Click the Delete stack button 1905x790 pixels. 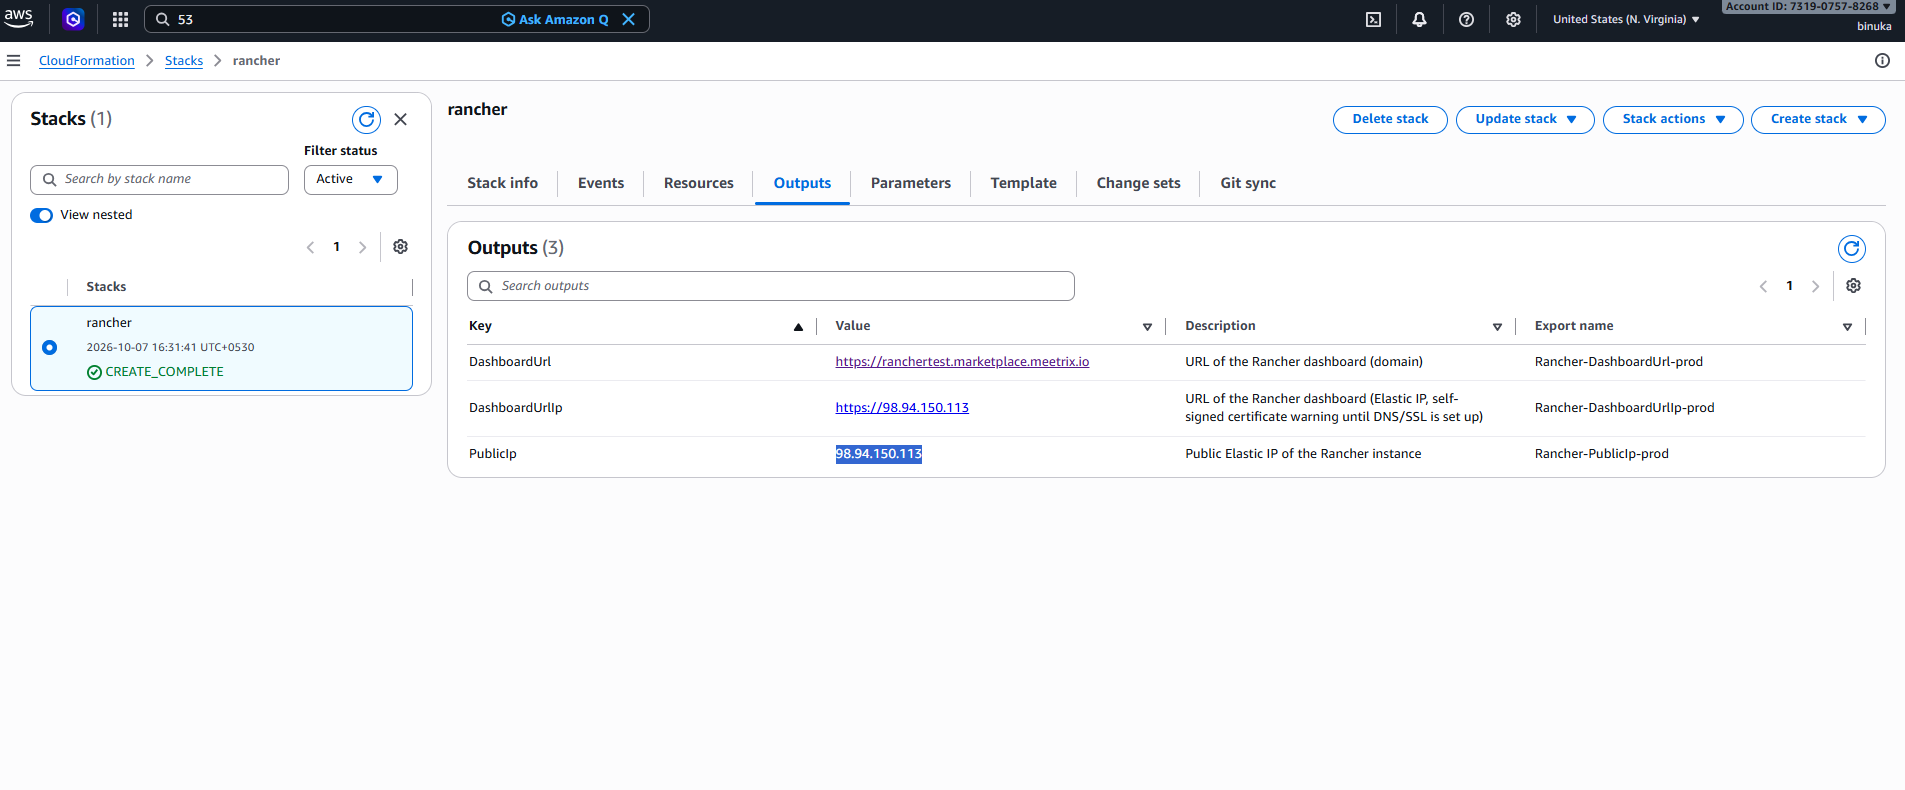click(1390, 120)
